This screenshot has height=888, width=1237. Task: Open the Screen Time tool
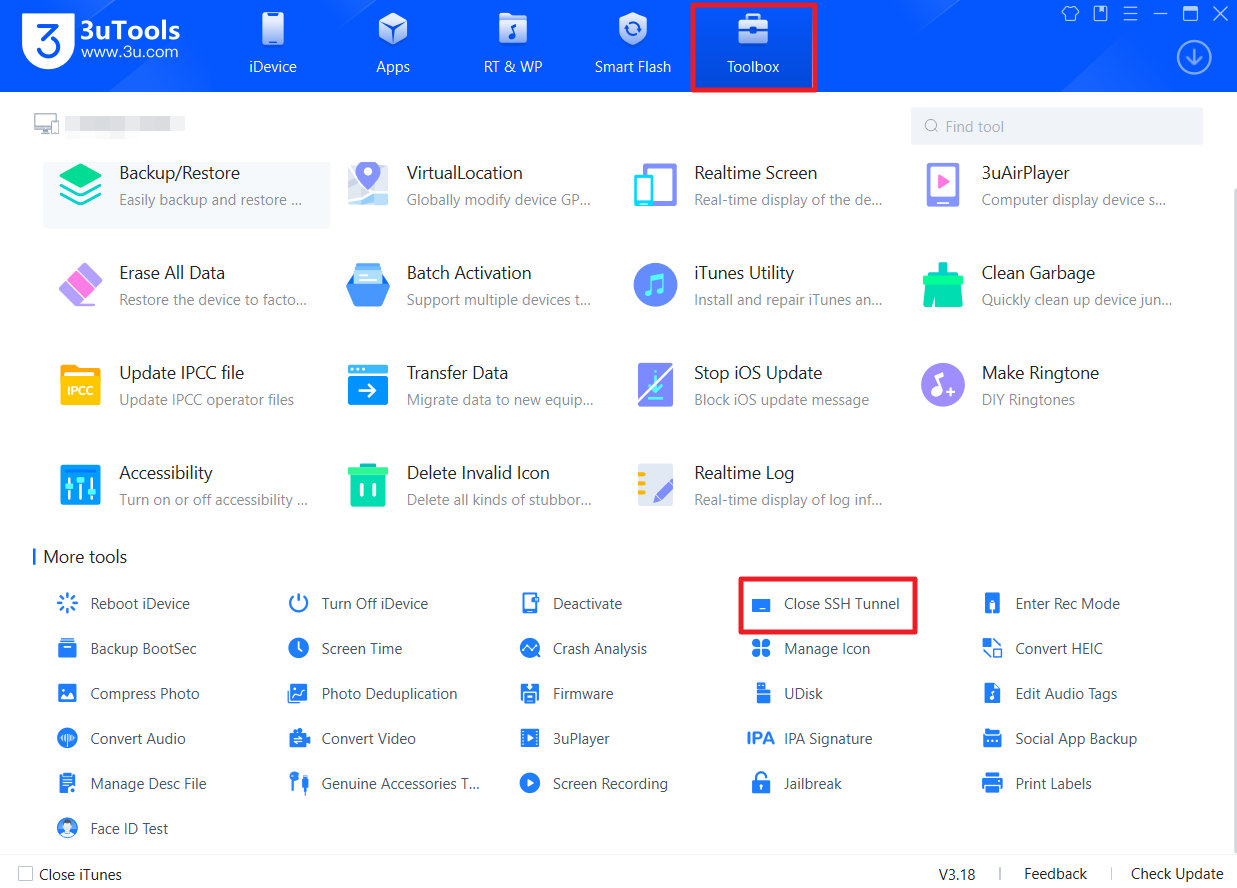(x=345, y=649)
